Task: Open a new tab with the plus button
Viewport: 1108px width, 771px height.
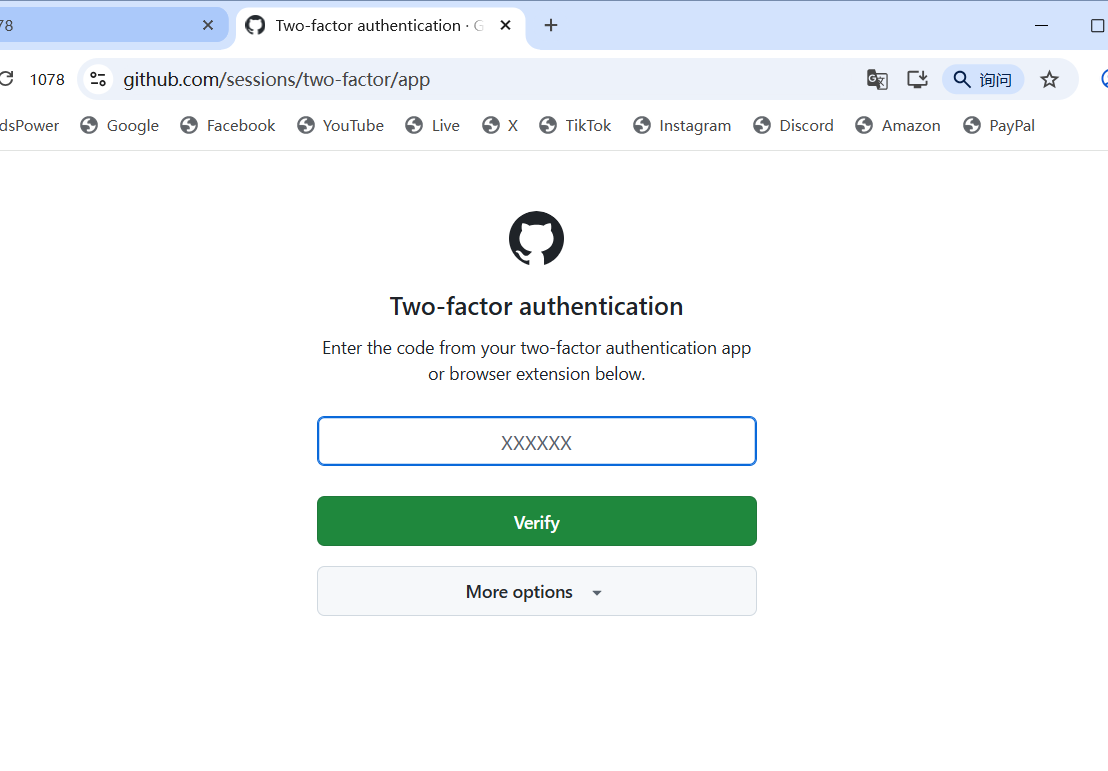Action: [x=551, y=25]
